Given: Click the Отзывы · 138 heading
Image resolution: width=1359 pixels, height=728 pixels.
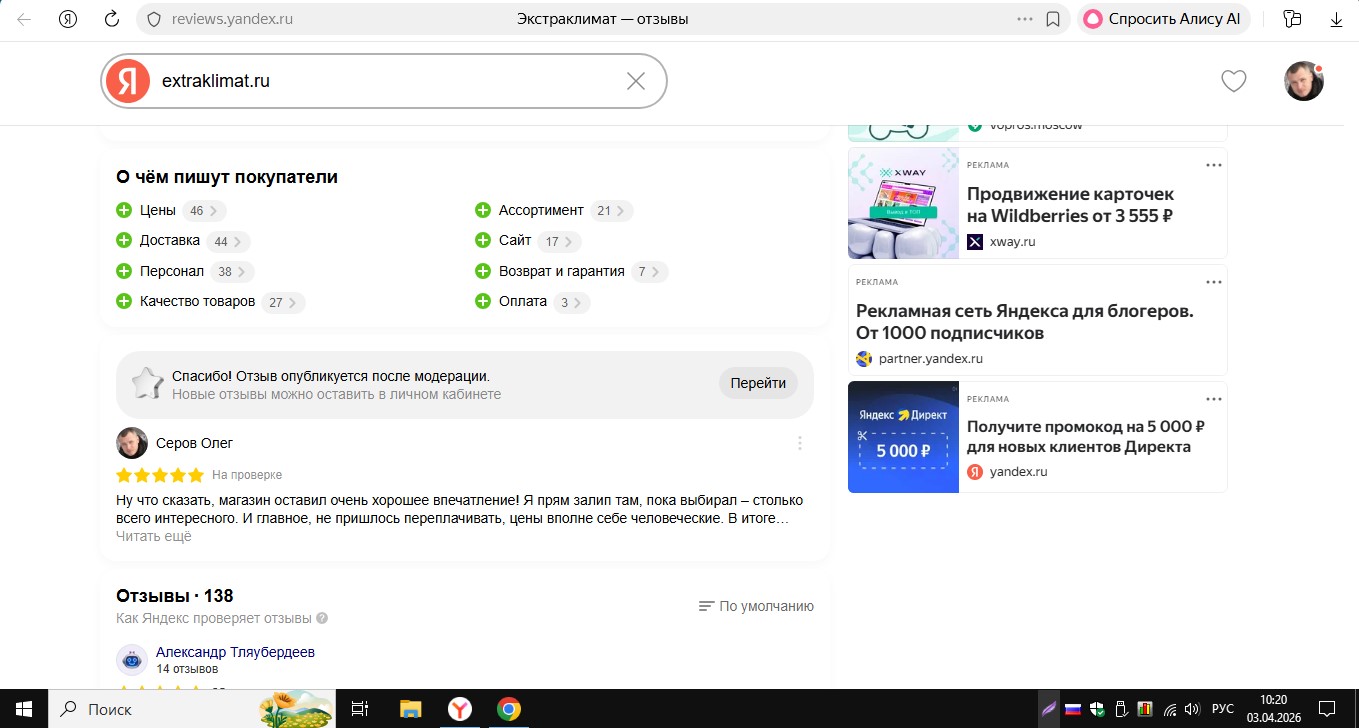Looking at the screenshot, I should click(x=175, y=596).
